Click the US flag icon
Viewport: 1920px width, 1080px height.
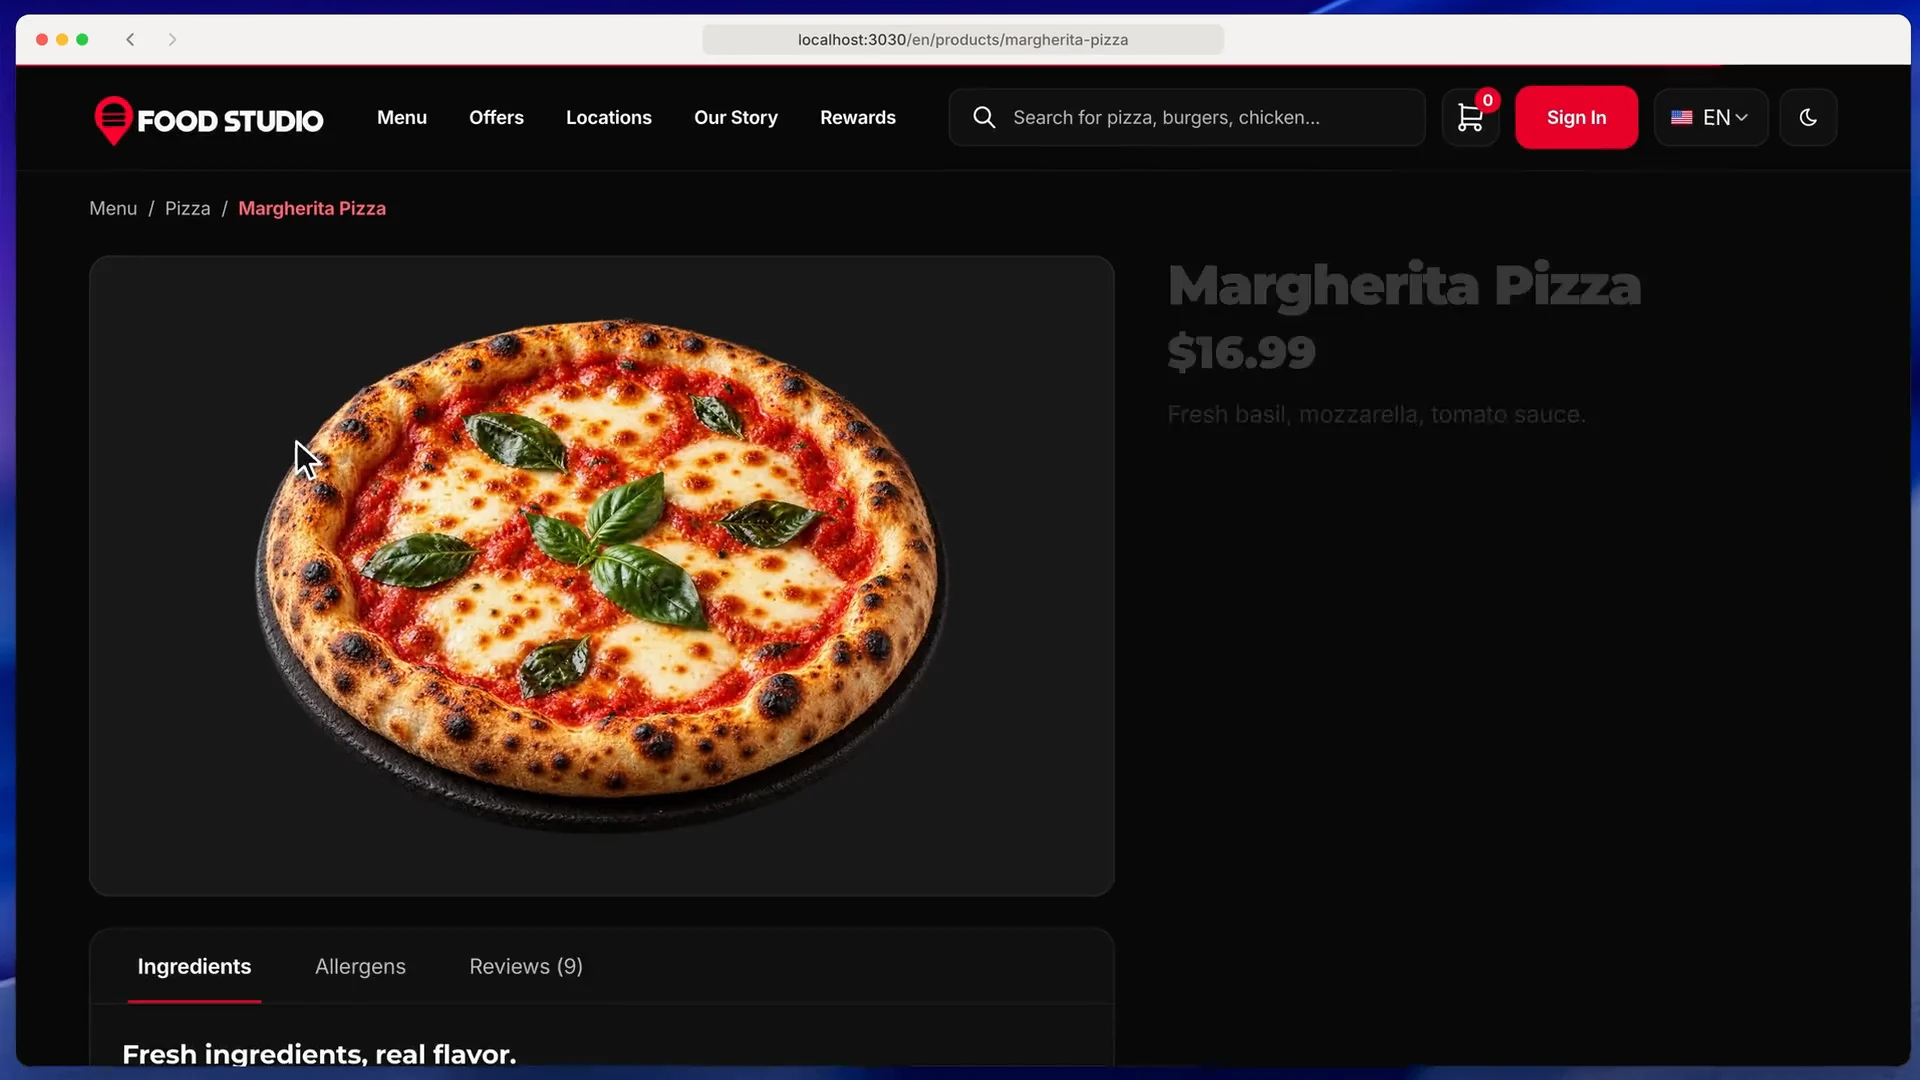tap(1682, 117)
